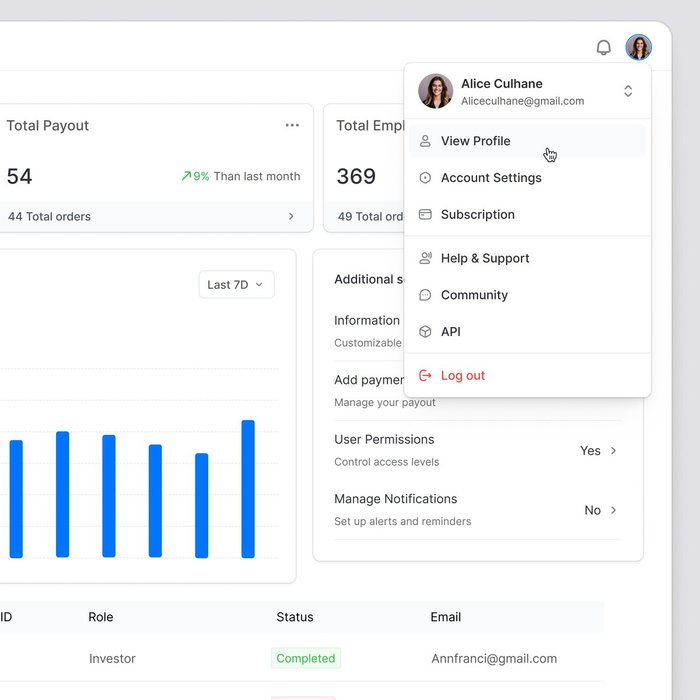Open the account switcher chevrons beside Alice Culhane
700x700 pixels.
[x=628, y=91]
